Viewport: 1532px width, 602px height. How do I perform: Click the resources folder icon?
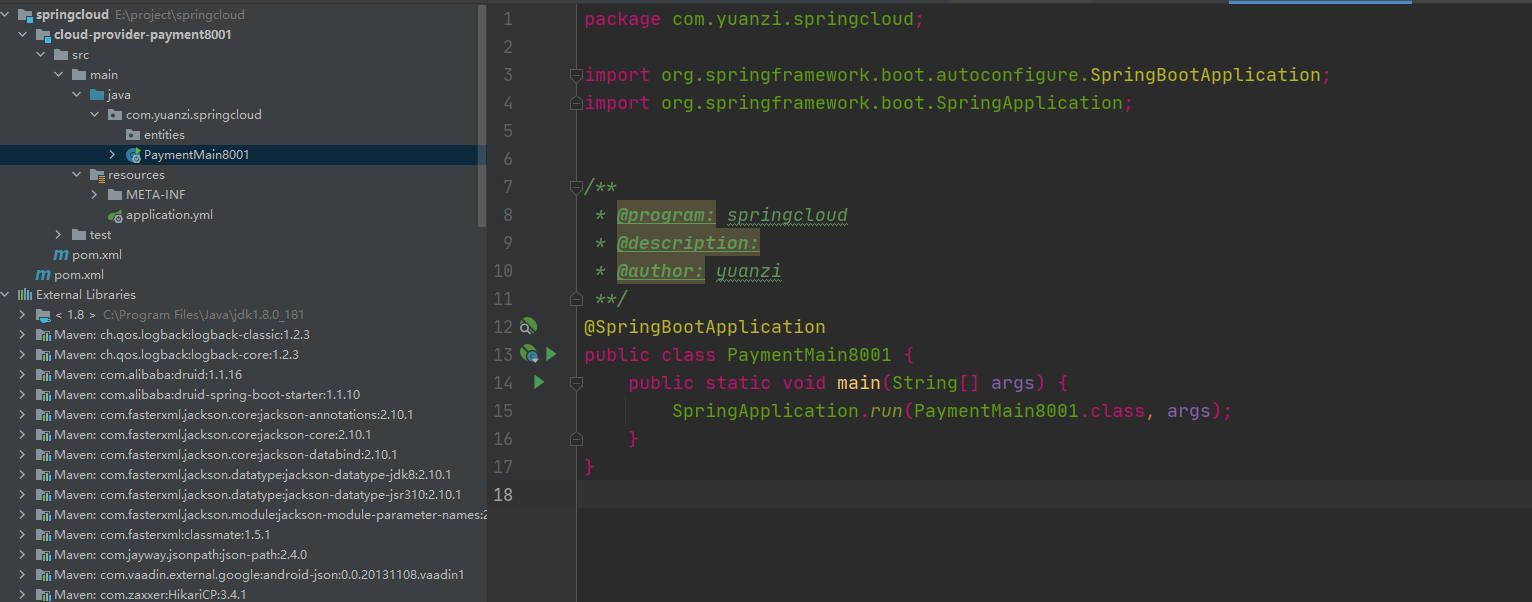(97, 175)
